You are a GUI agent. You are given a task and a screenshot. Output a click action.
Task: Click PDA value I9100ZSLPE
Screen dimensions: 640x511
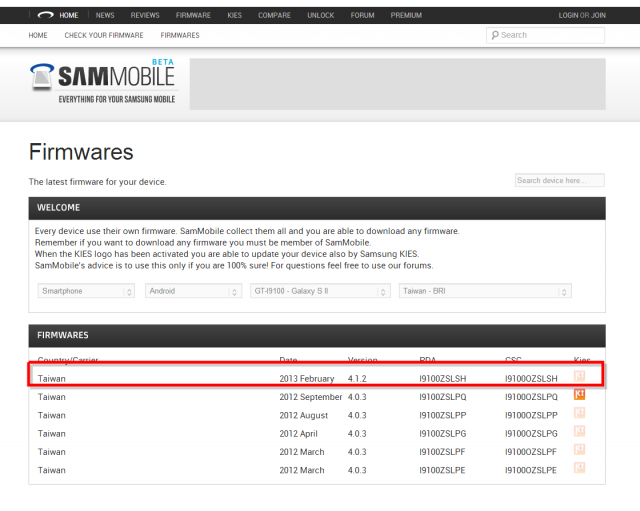[442, 471]
